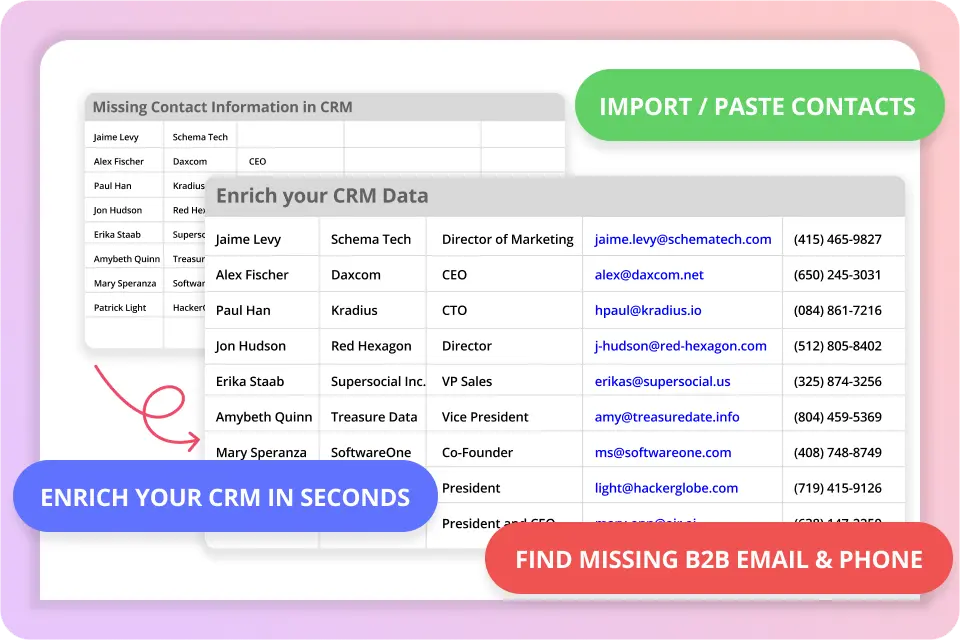This screenshot has width=960, height=640.
Task: Click phone number (408) 748-8749
Action: click(838, 453)
